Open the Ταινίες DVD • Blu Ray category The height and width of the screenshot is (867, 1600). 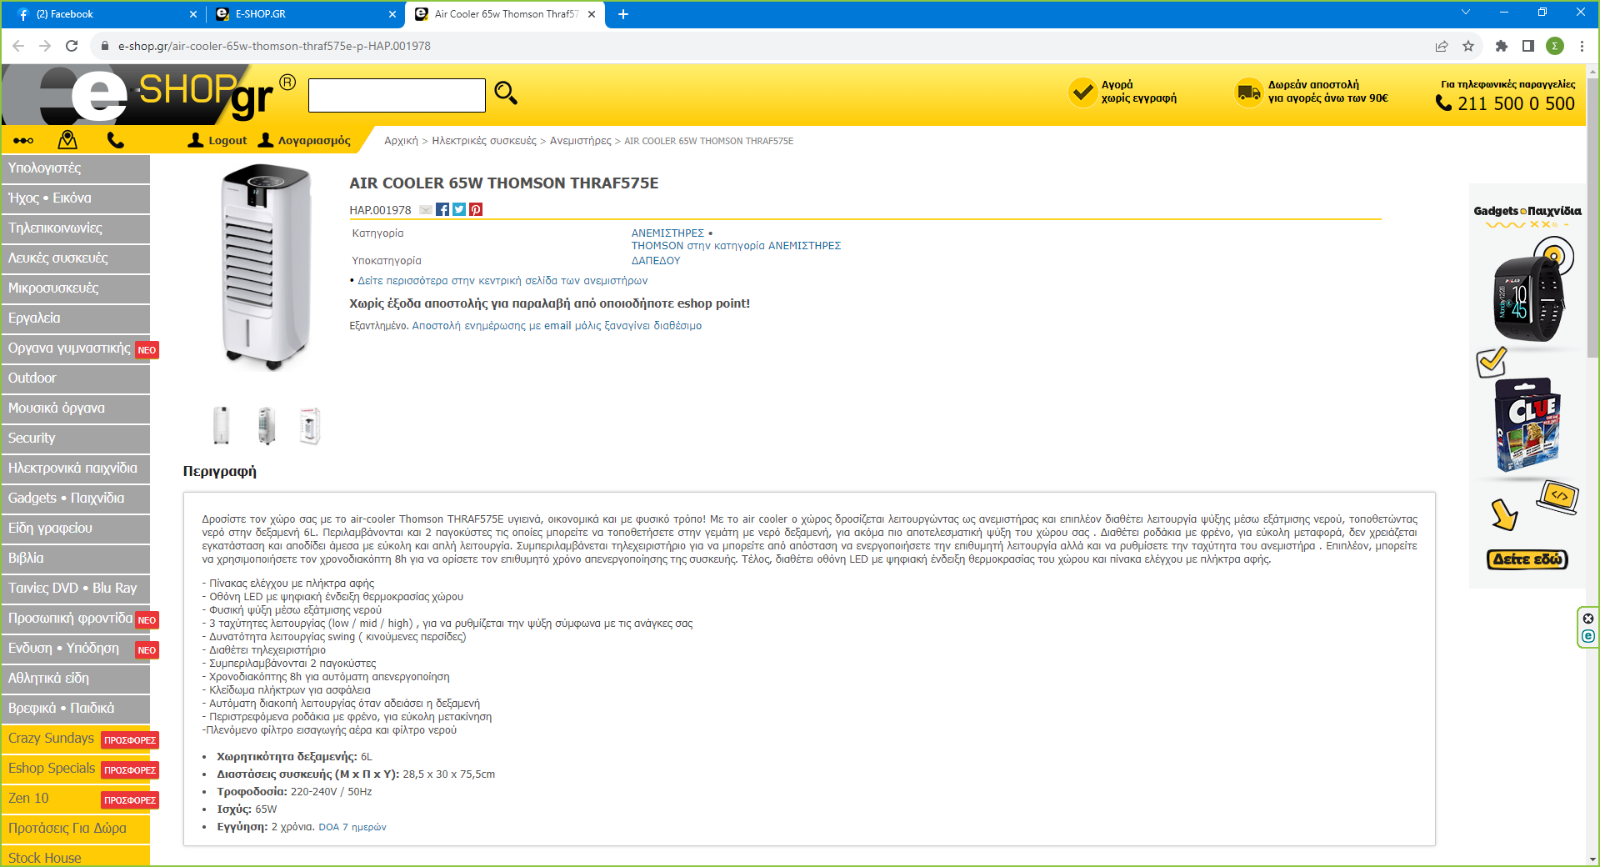click(x=76, y=588)
